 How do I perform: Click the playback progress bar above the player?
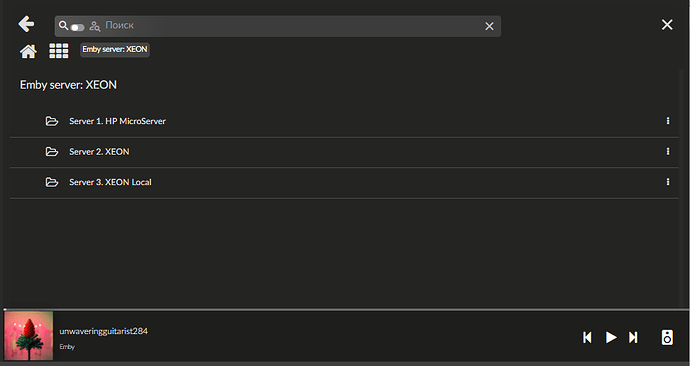(345, 310)
